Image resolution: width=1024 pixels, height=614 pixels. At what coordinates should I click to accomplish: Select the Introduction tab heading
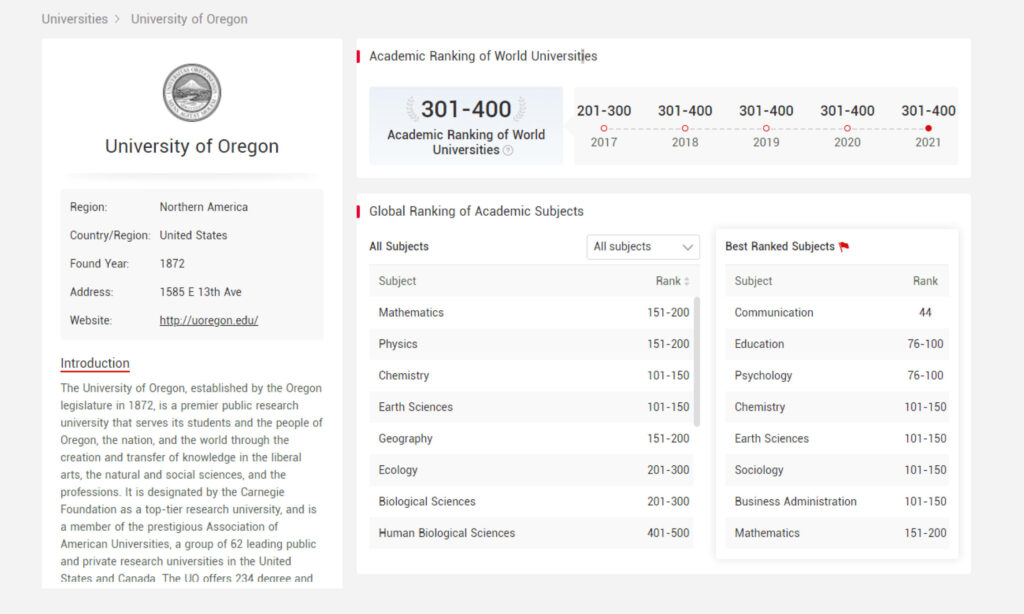coord(95,363)
